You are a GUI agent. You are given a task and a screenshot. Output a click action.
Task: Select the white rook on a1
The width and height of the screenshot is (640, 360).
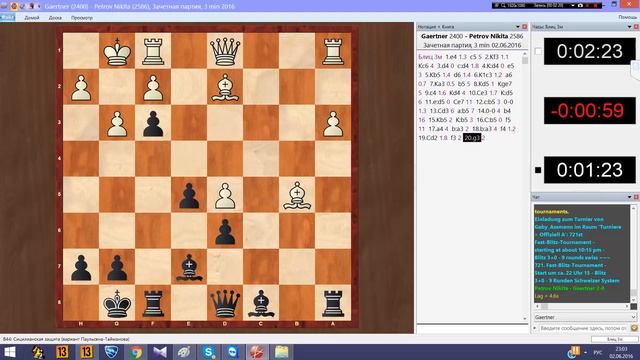(x=333, y=51)
